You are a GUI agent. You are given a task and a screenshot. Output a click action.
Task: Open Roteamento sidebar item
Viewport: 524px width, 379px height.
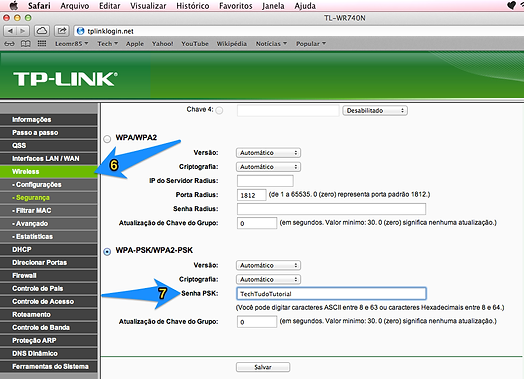tap(49, 314)
